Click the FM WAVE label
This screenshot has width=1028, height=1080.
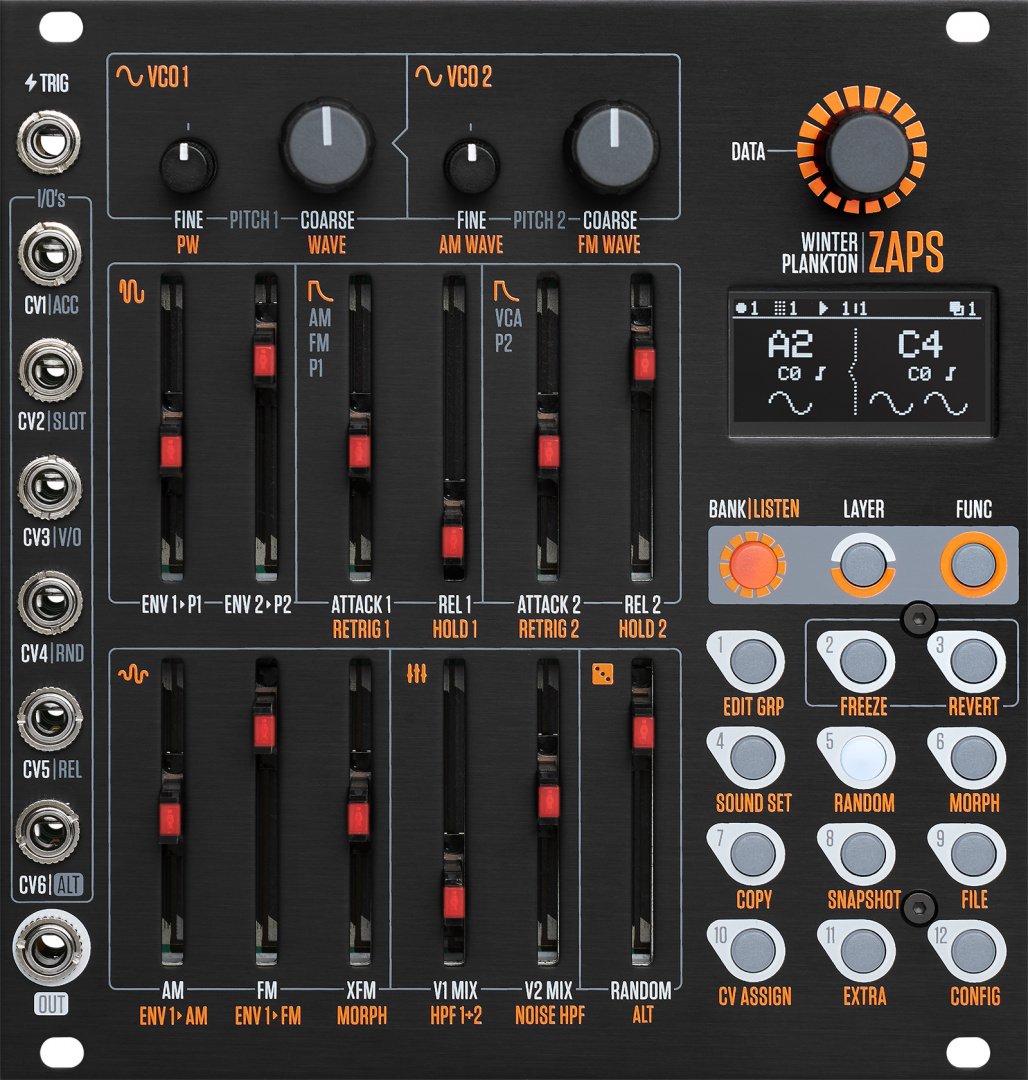(x=609, y=245)
